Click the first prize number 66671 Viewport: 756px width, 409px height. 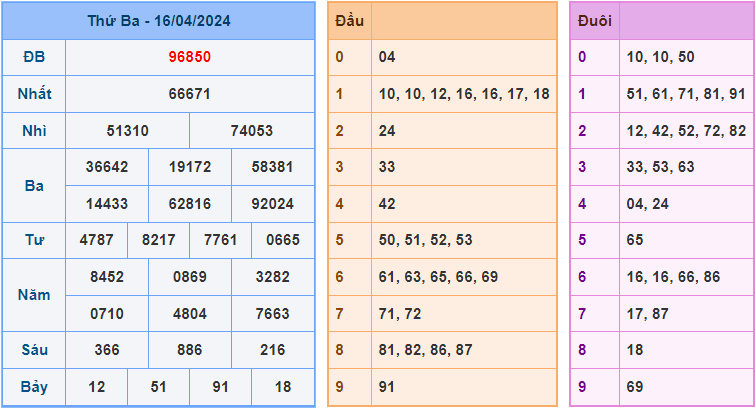189,94
